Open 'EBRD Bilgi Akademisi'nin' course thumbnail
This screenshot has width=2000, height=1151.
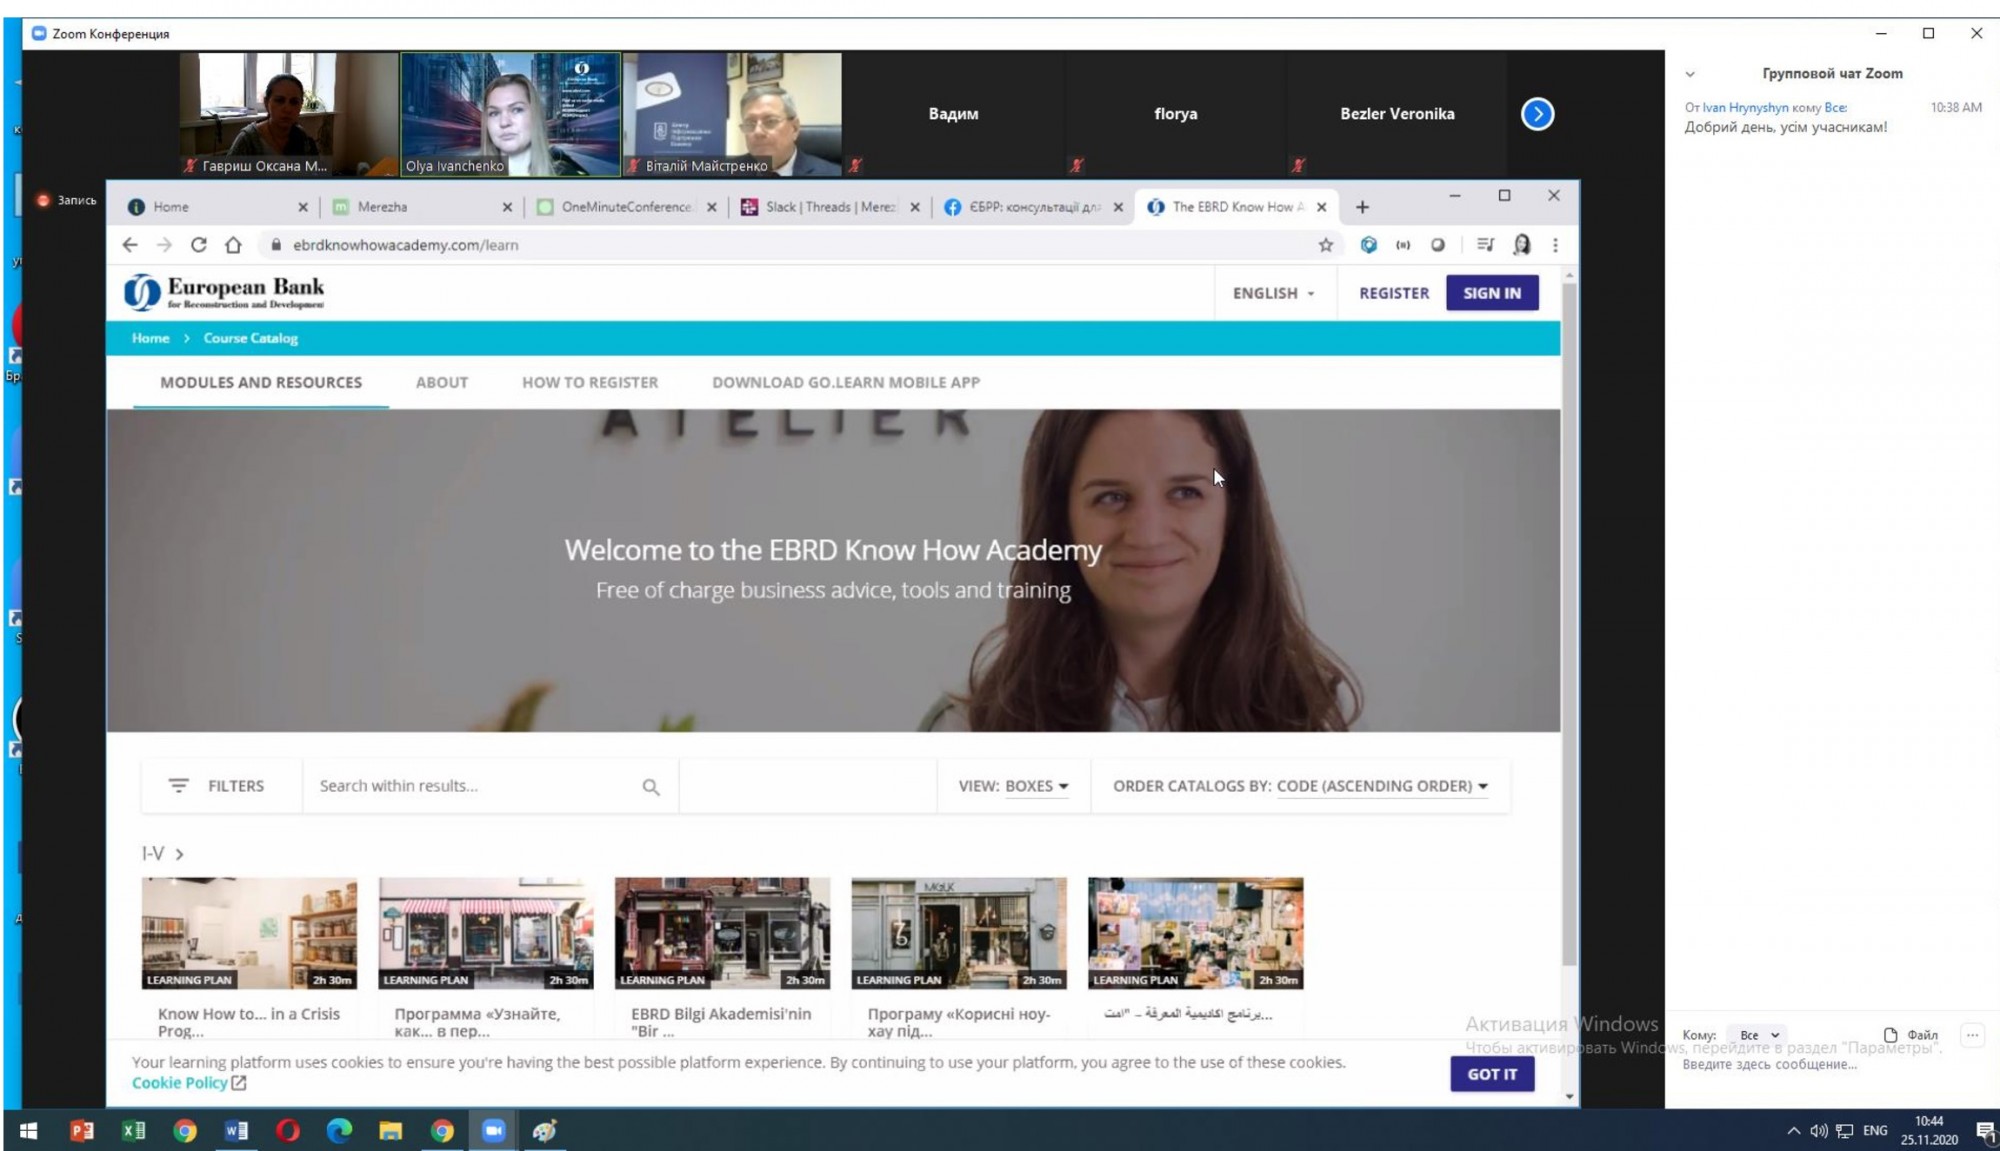pos(722,933)
